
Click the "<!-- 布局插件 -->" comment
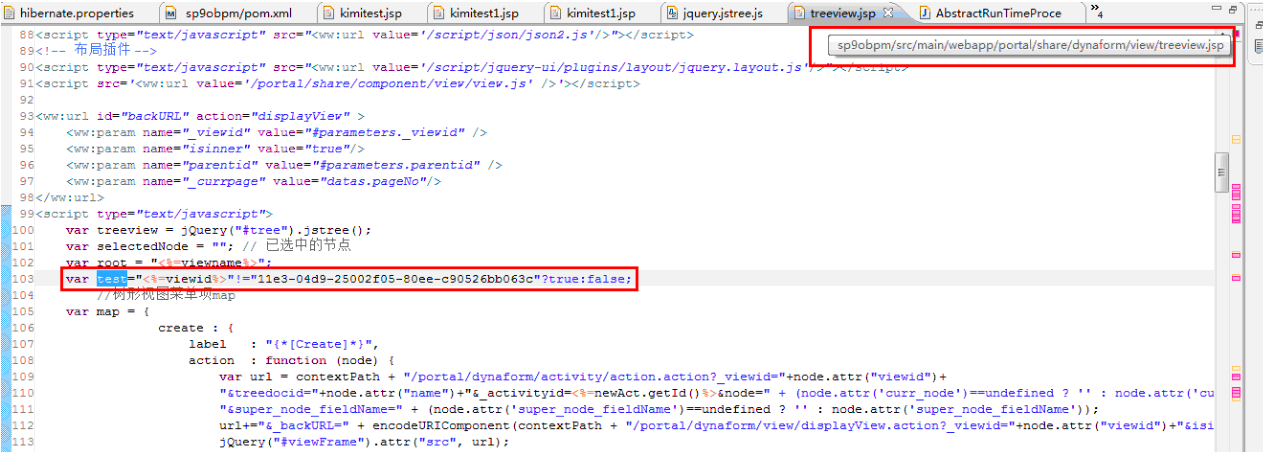point(96,50)
